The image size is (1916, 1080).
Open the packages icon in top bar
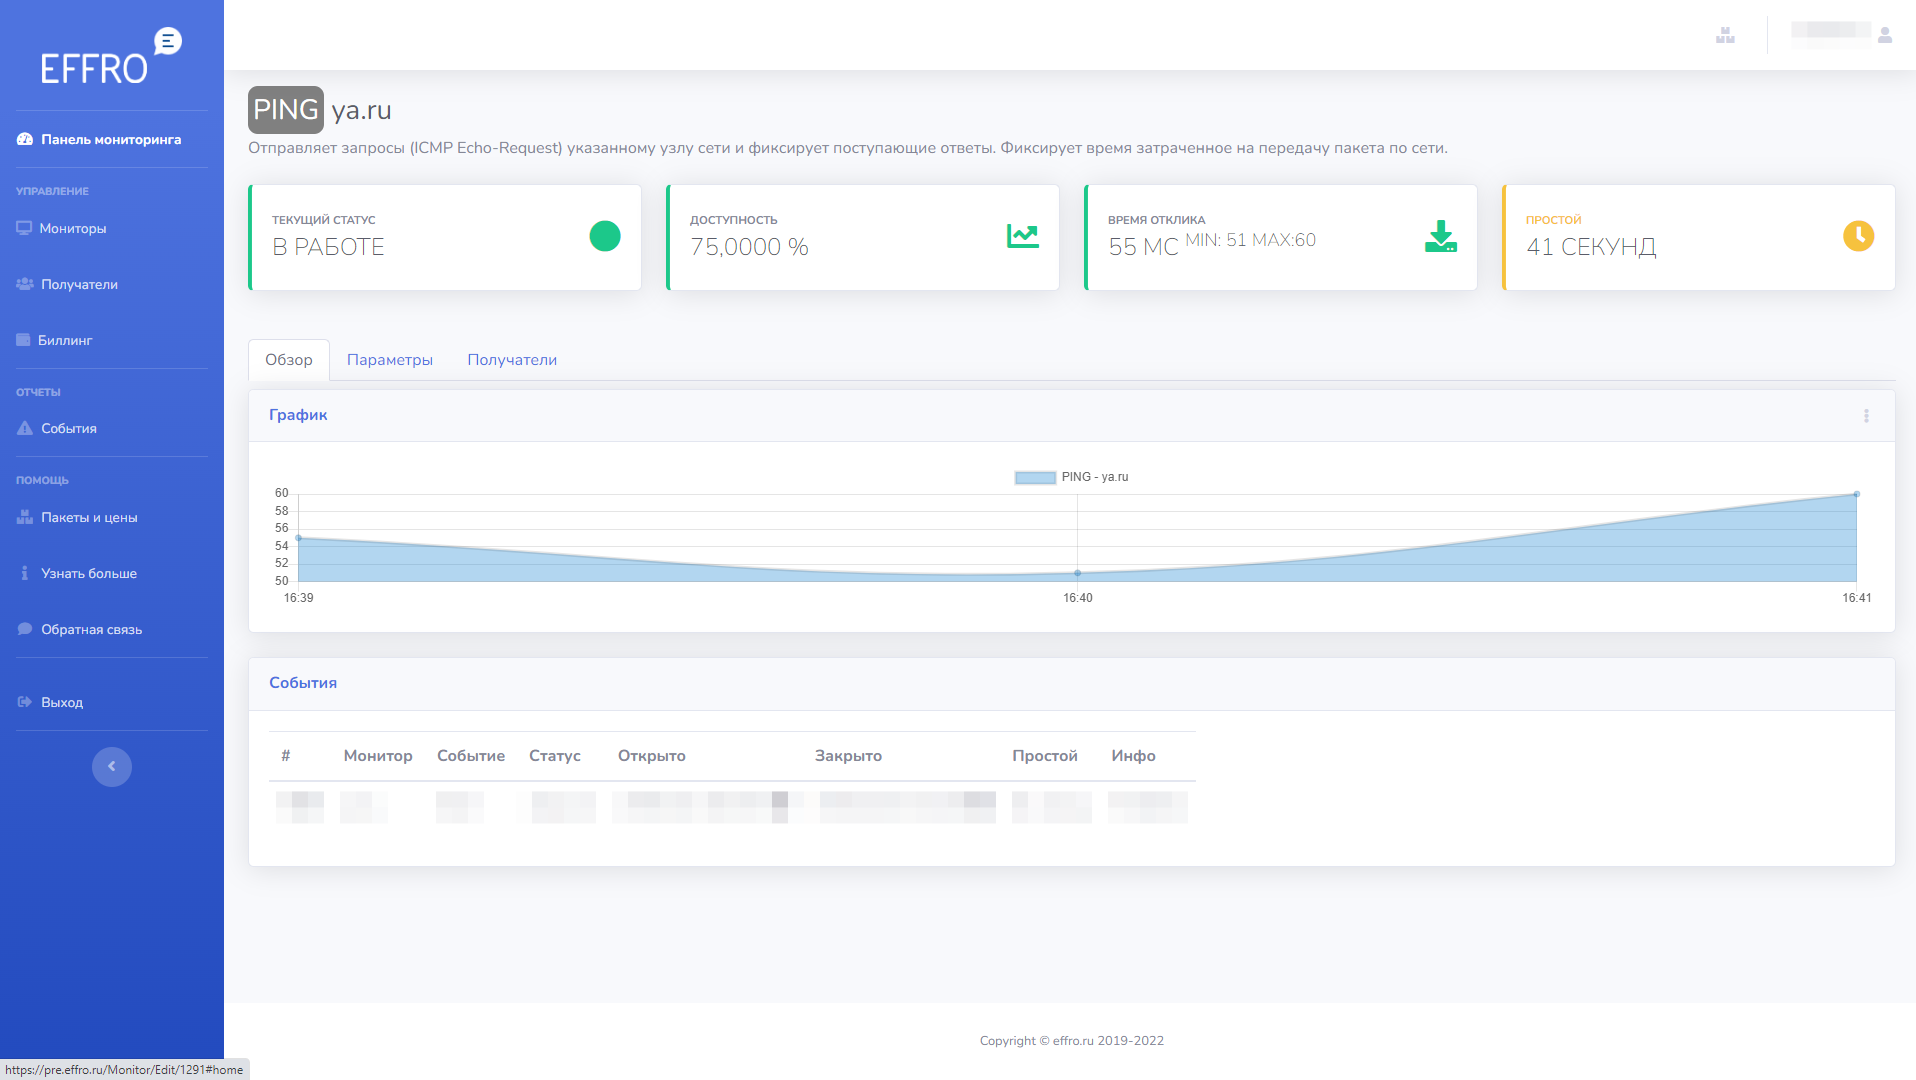(1725, 36)
